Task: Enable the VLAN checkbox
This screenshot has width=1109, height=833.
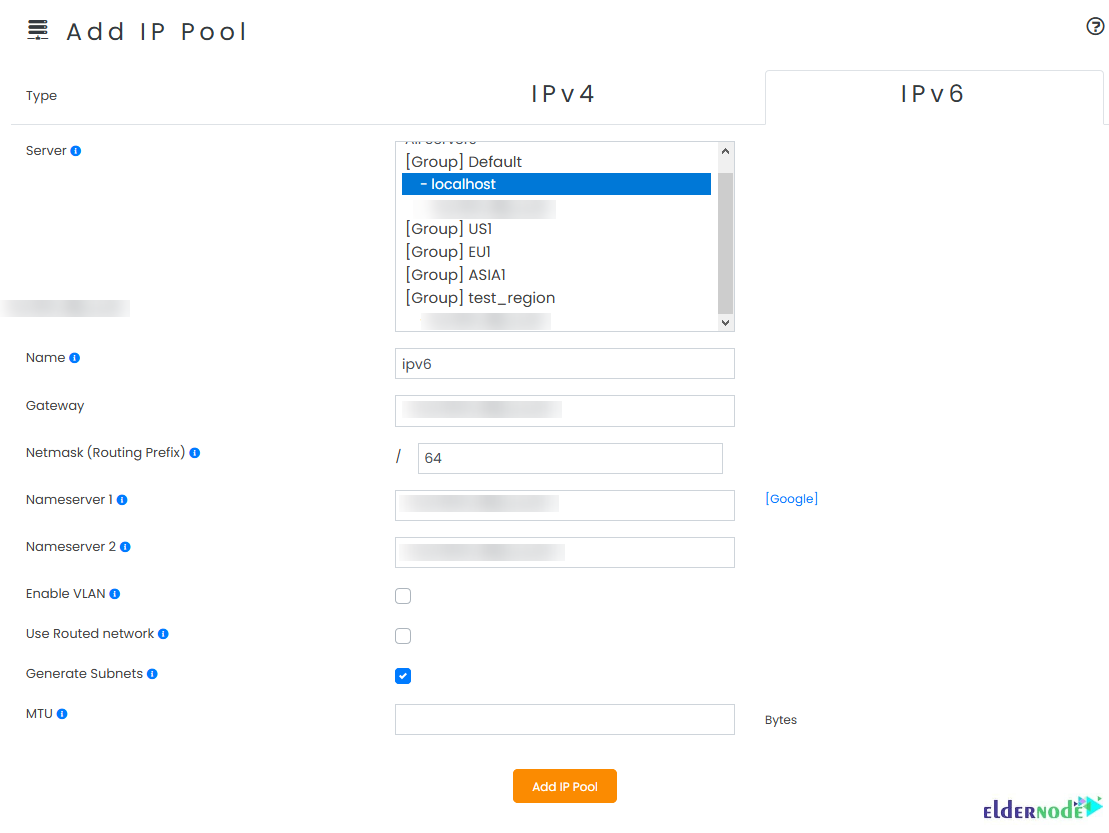Action: [x=403, y=595]
